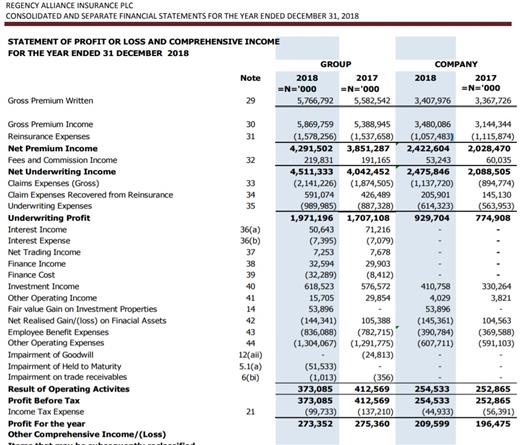
Task: Select the Reinsurance Expenses row label
Action: coord(49,136)
